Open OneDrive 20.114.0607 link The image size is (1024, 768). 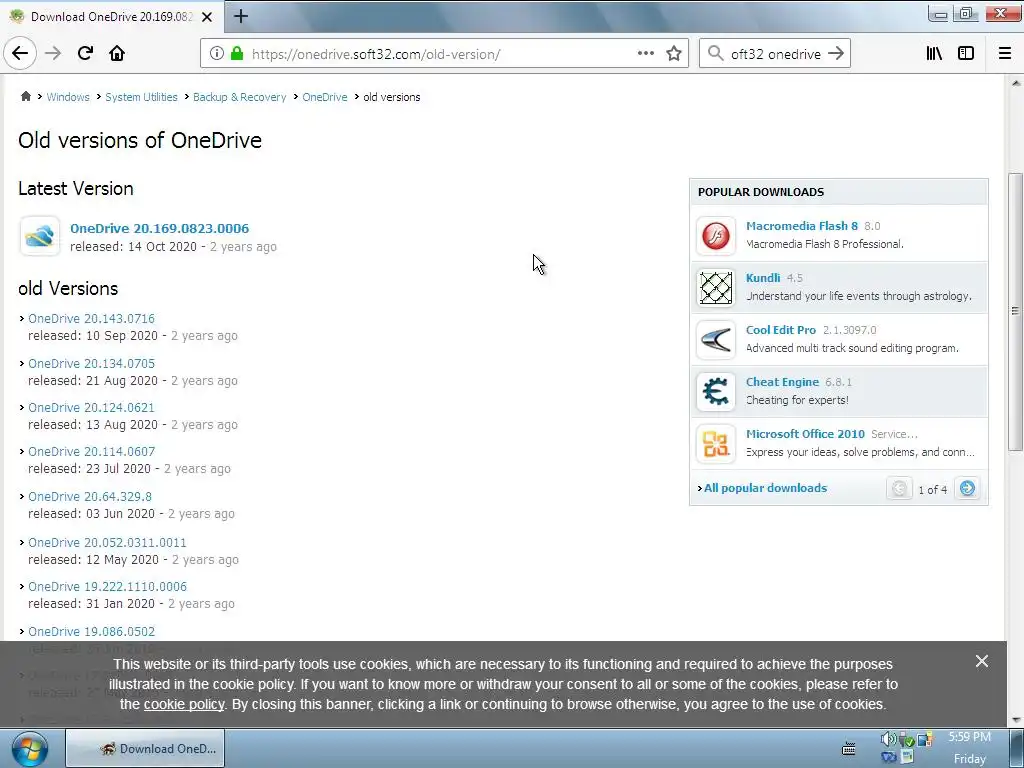pos(91,451)
